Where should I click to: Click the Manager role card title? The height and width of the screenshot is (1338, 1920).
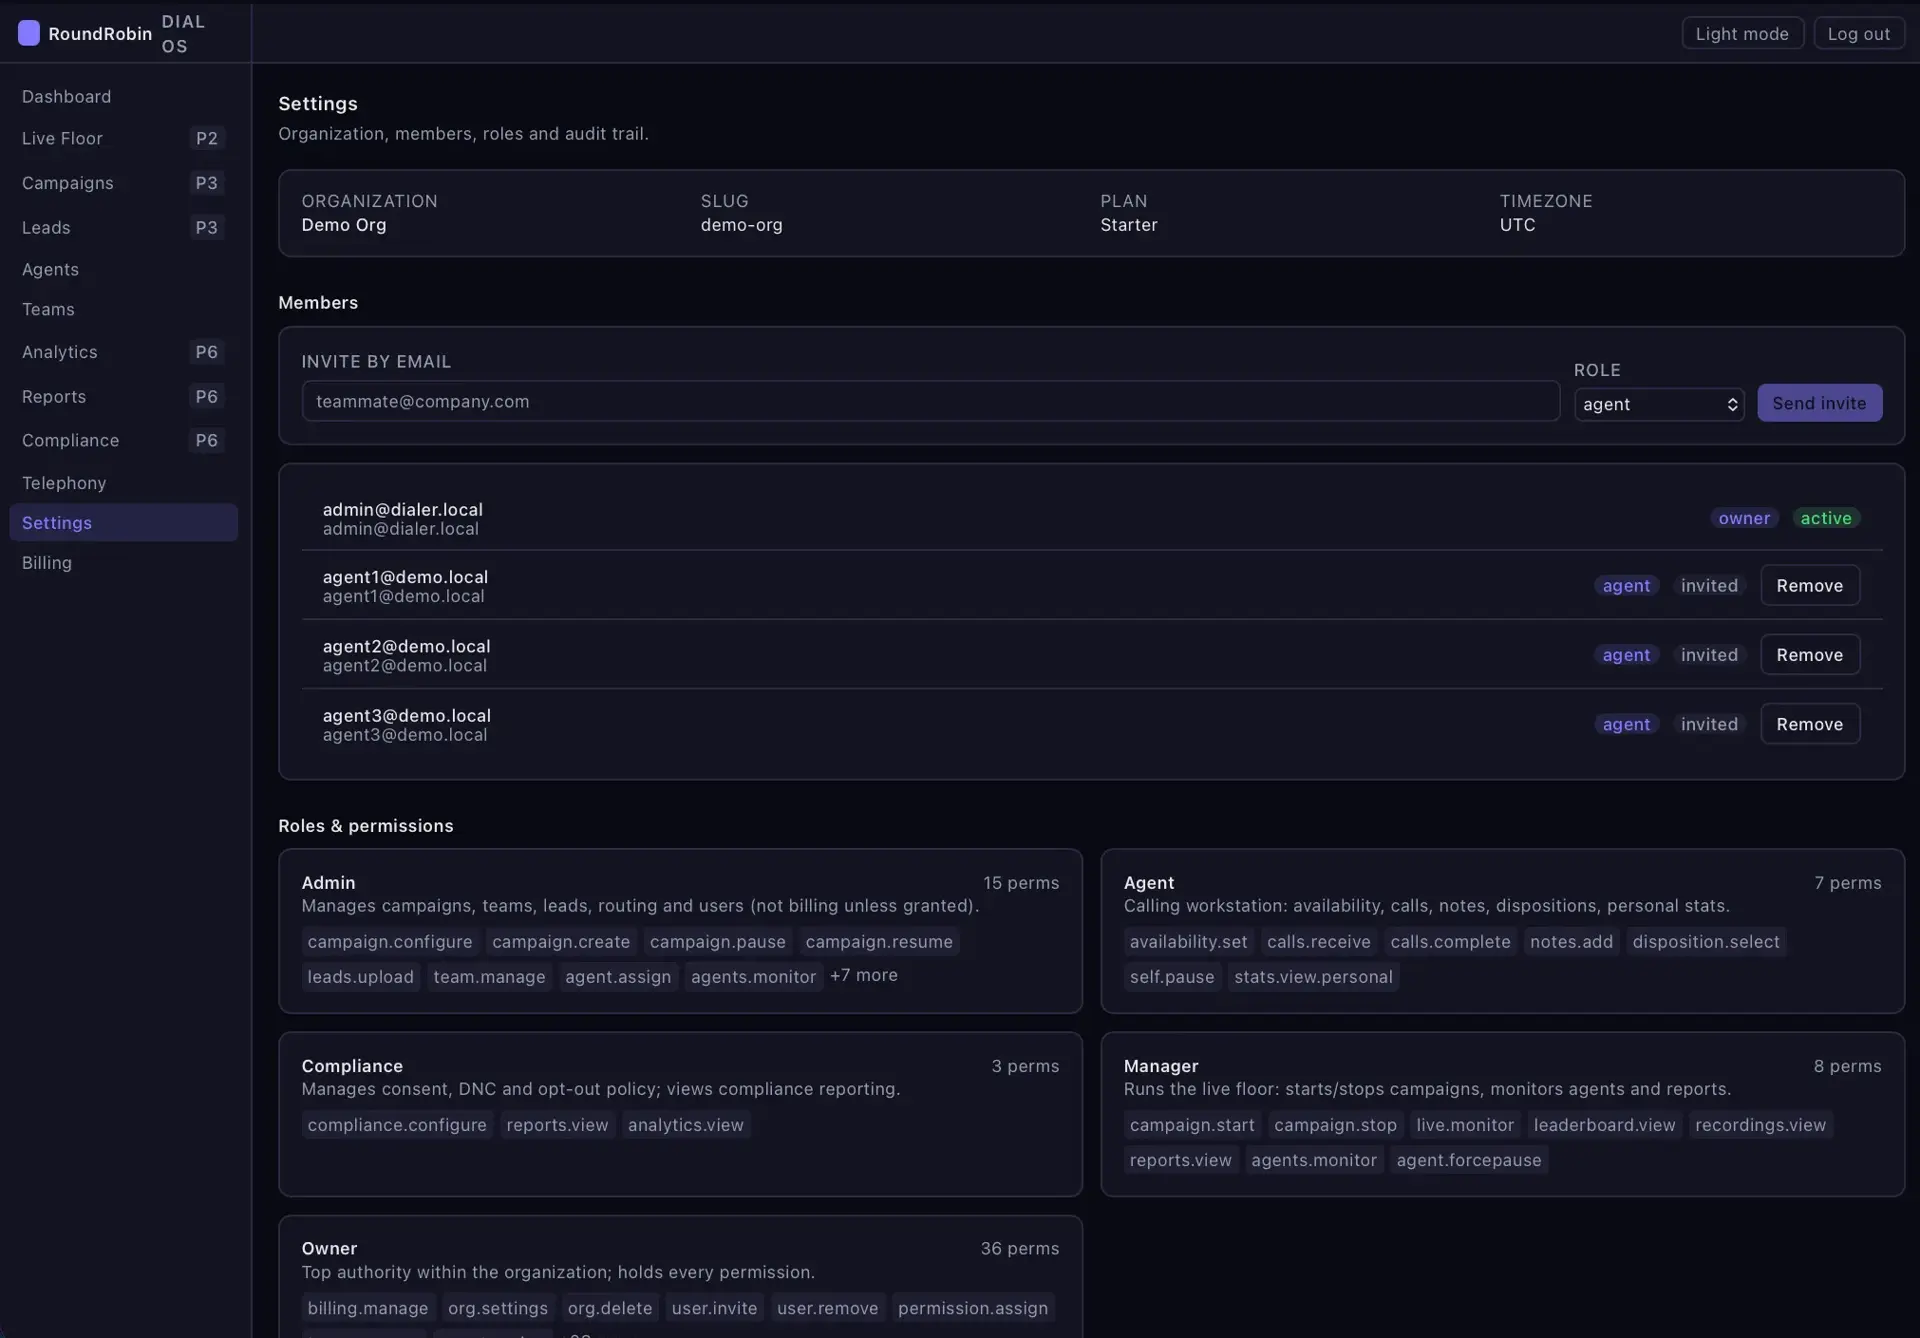[1160, 1066]
